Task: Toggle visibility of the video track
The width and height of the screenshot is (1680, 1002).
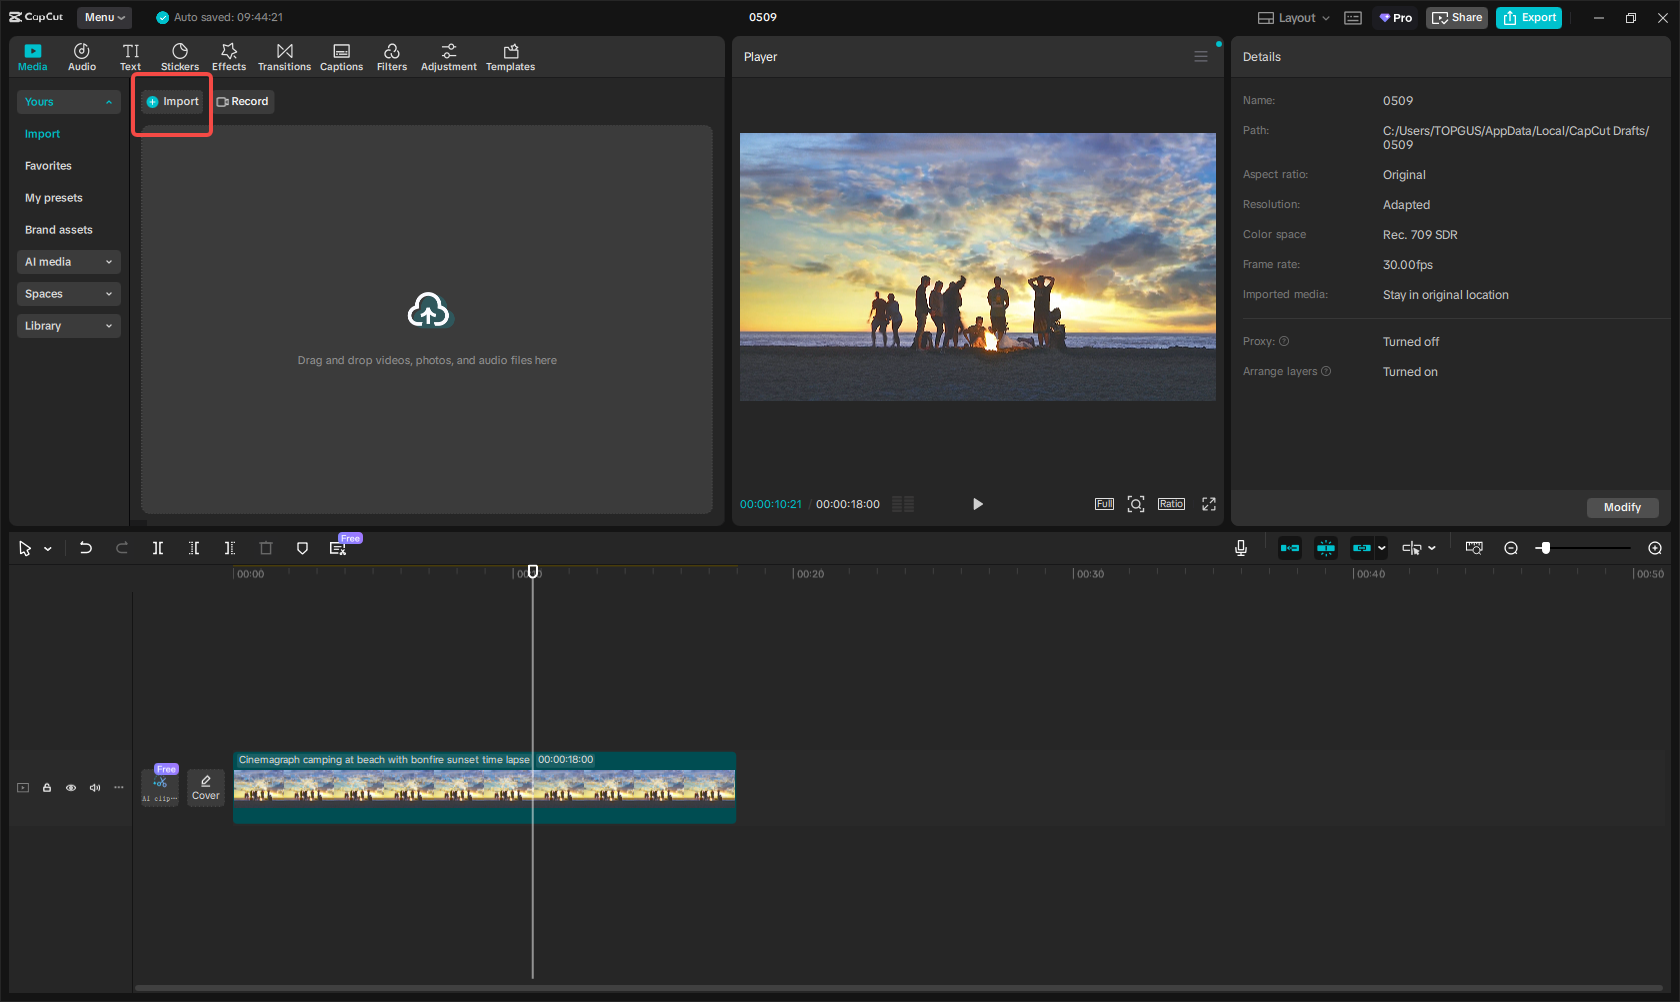Action: click(x=70, y=788)
